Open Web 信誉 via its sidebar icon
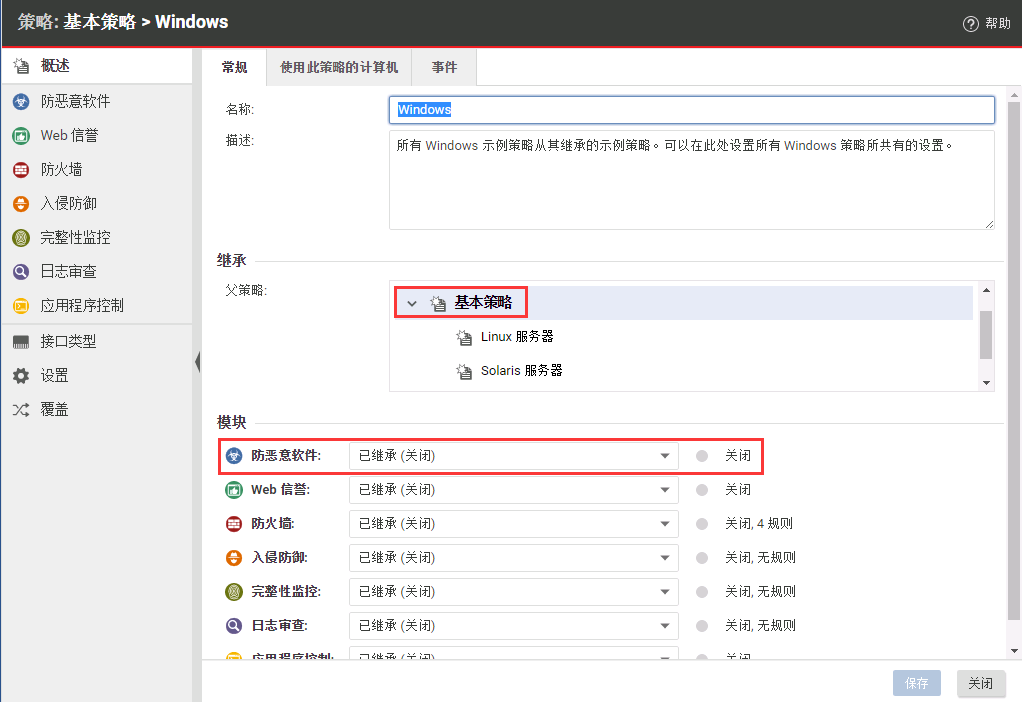 pyautogui.click(x=21, y=136)
